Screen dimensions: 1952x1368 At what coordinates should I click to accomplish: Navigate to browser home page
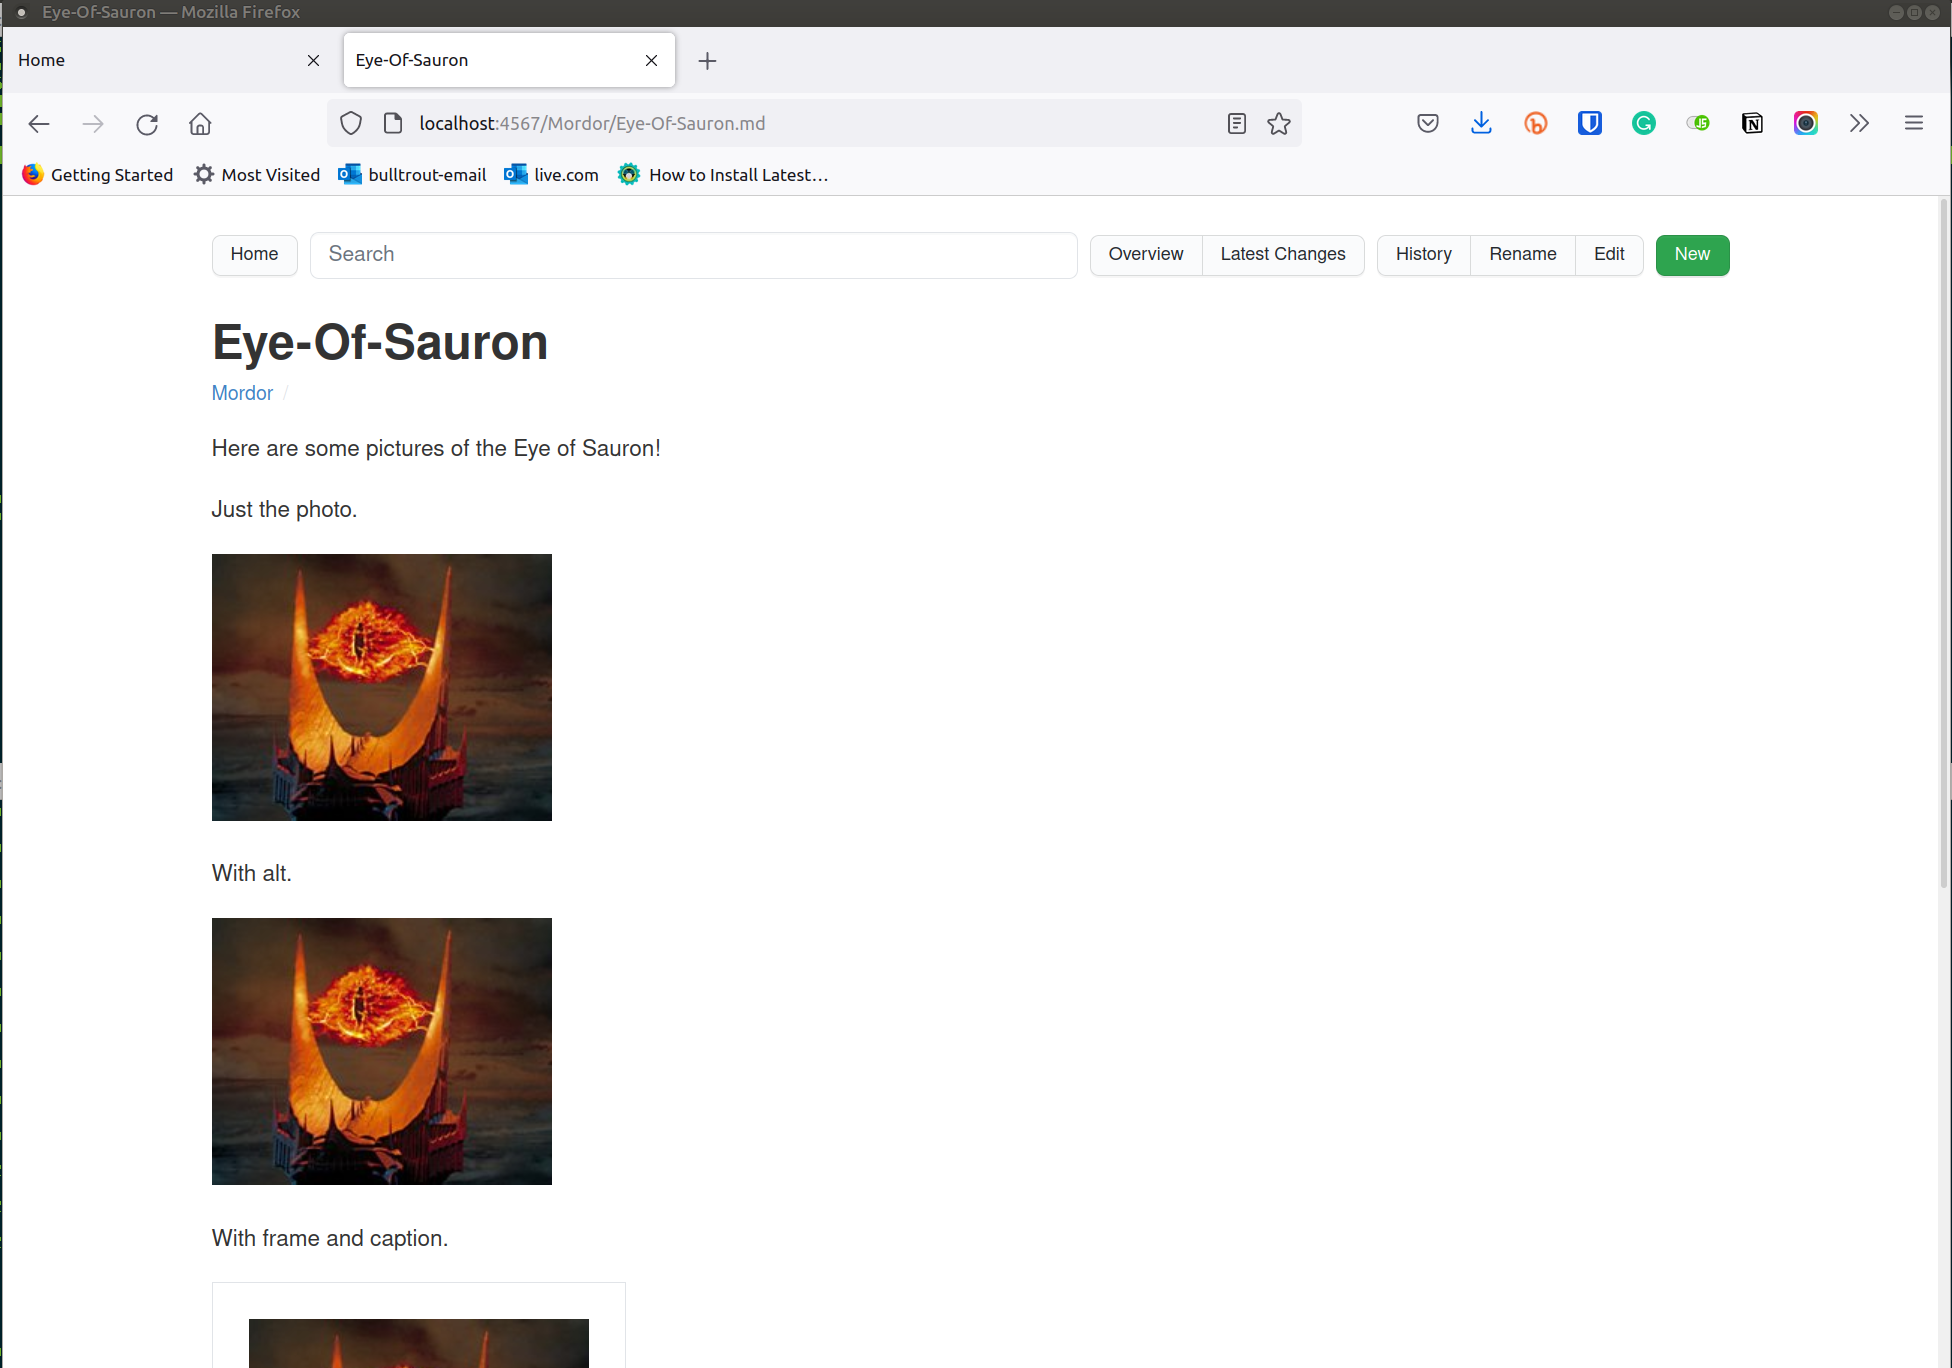pos(199,123)
